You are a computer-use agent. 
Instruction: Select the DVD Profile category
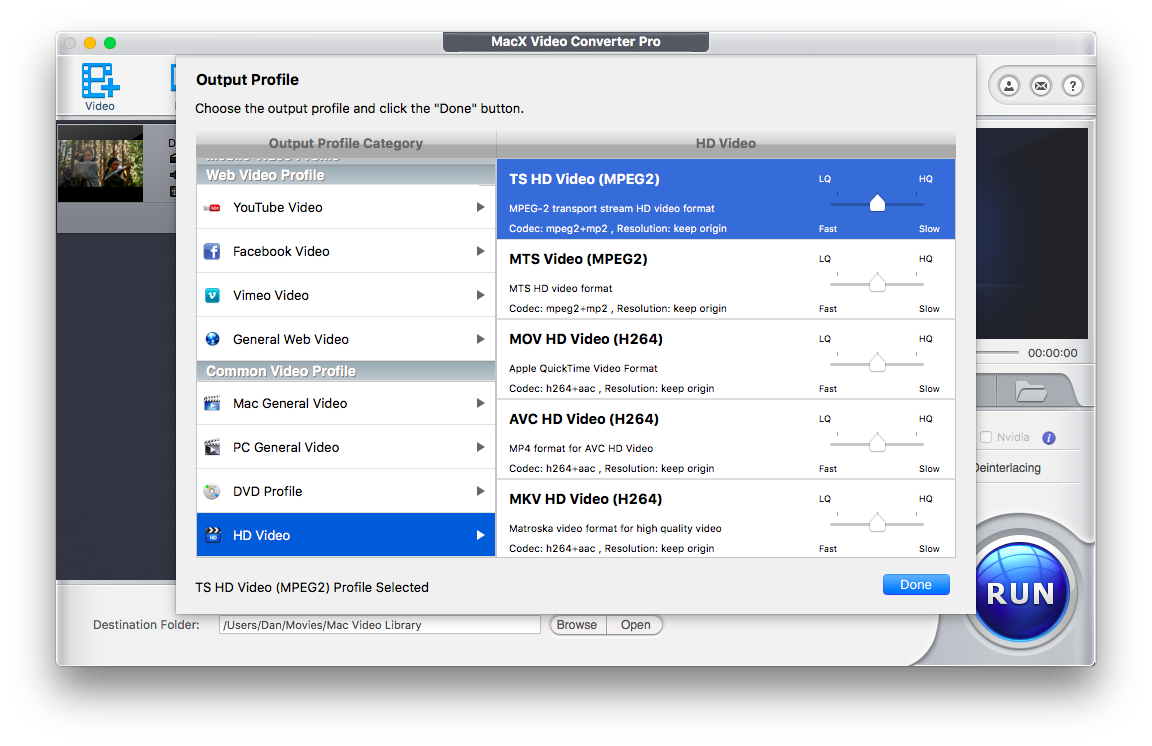click(x=346, y=491)
